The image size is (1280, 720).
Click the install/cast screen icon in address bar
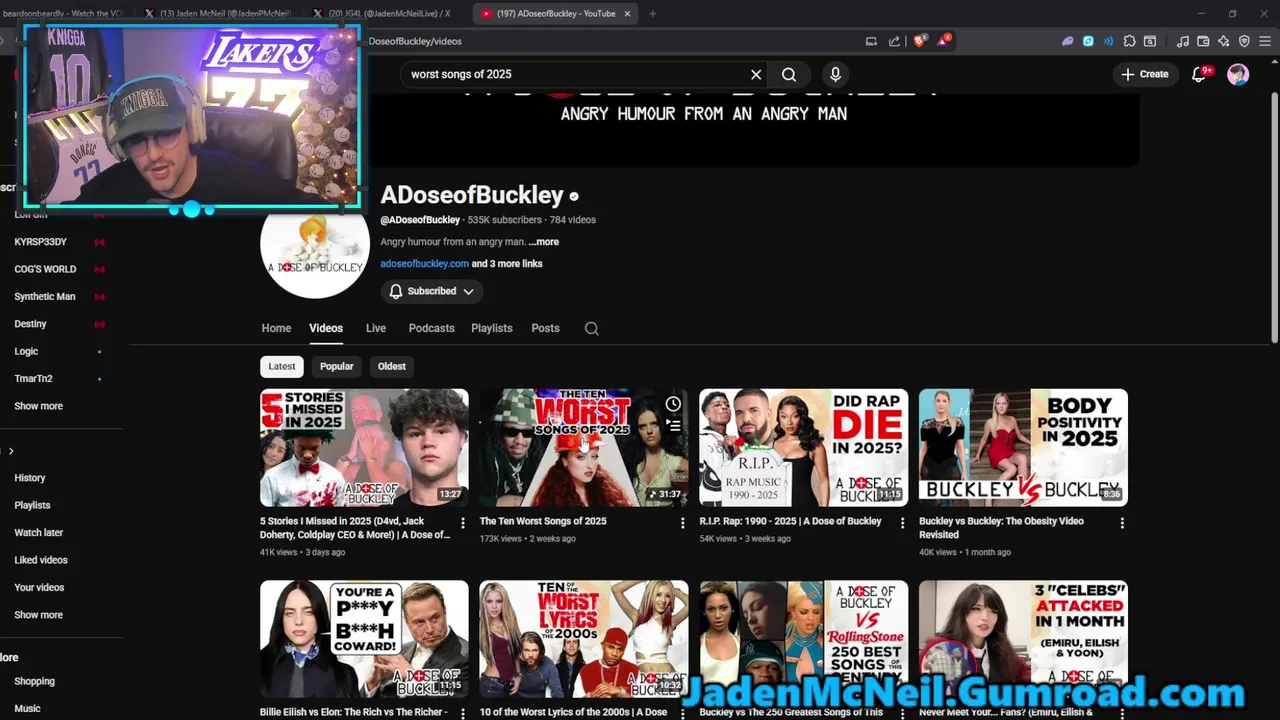(871, 41)
